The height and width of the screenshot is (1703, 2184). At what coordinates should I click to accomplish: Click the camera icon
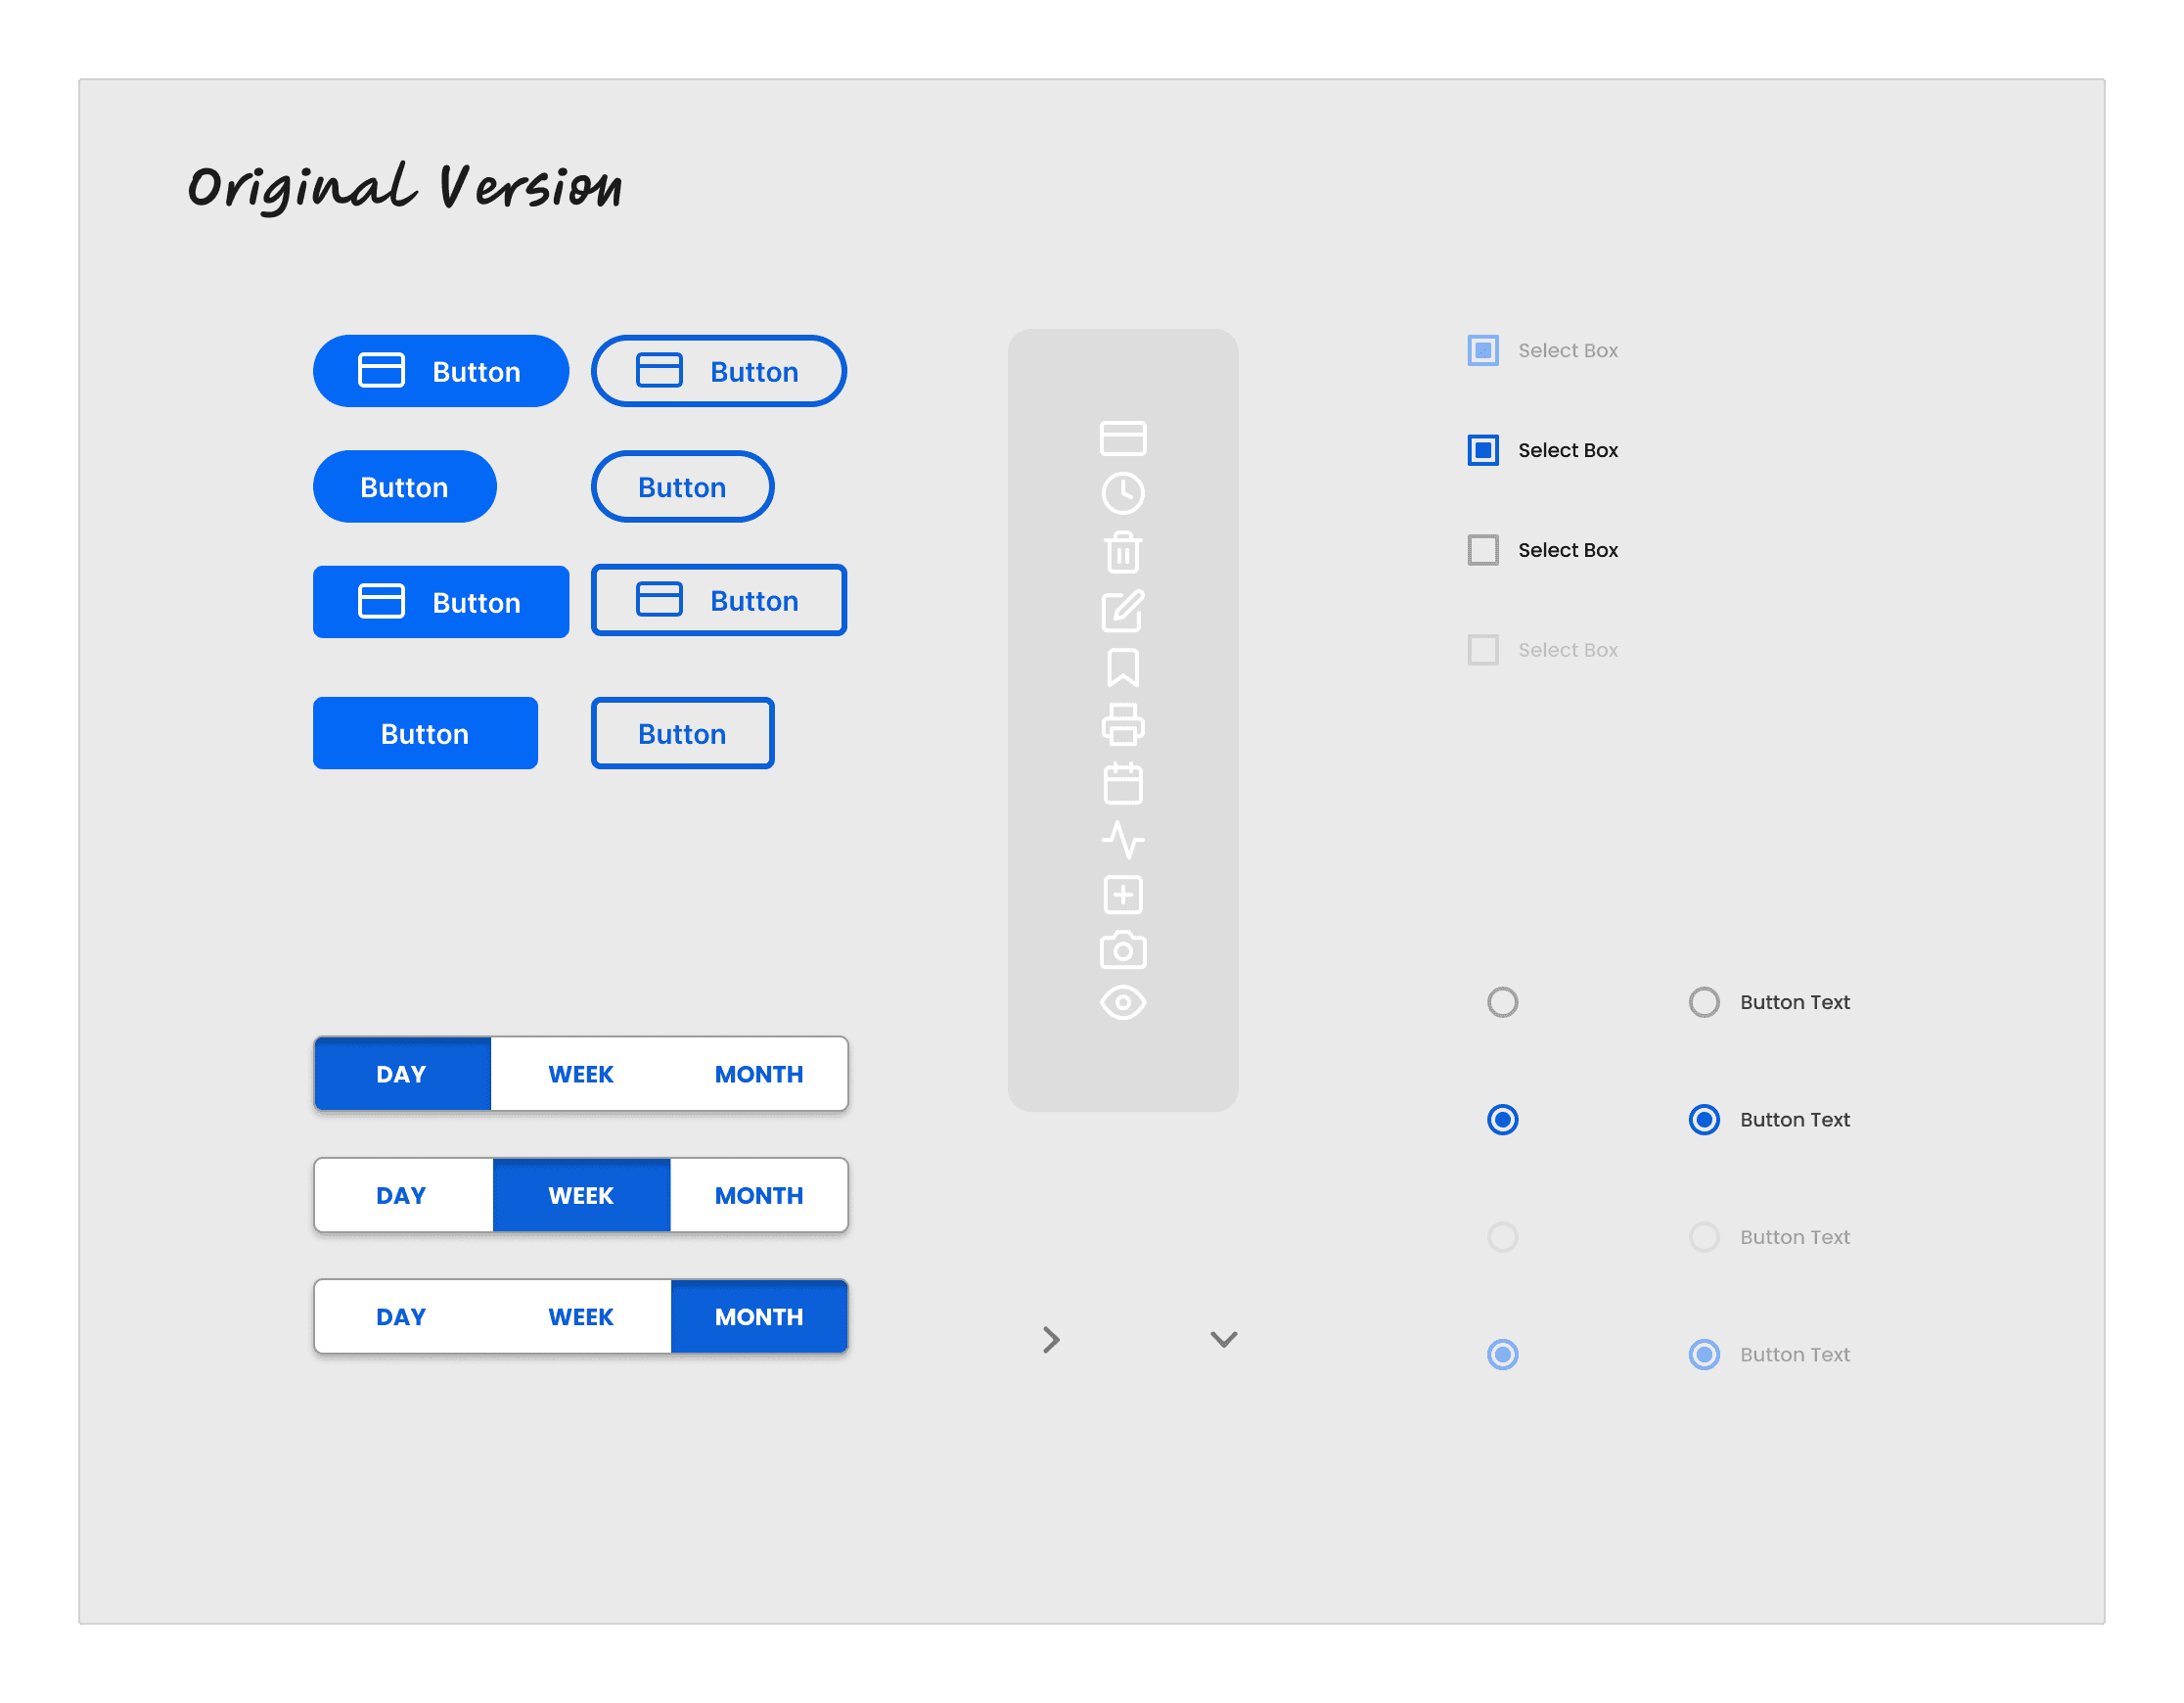click(x=1122, y=950)
